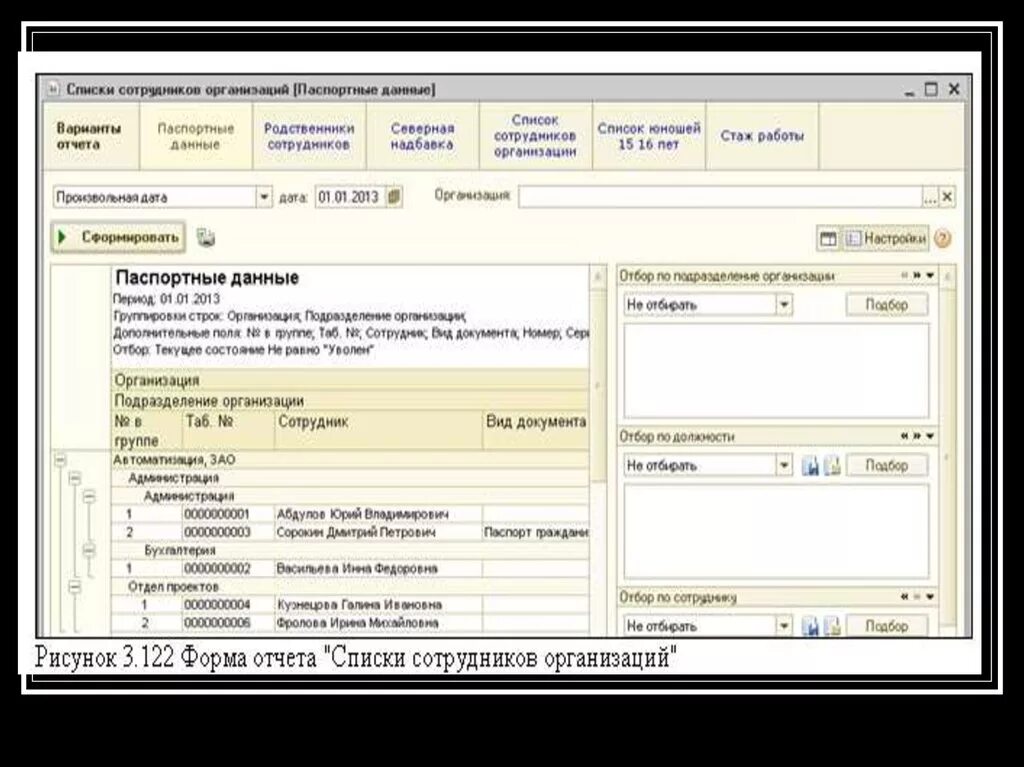
Task: Click the Сформировать button
Action: coord(118,237)
